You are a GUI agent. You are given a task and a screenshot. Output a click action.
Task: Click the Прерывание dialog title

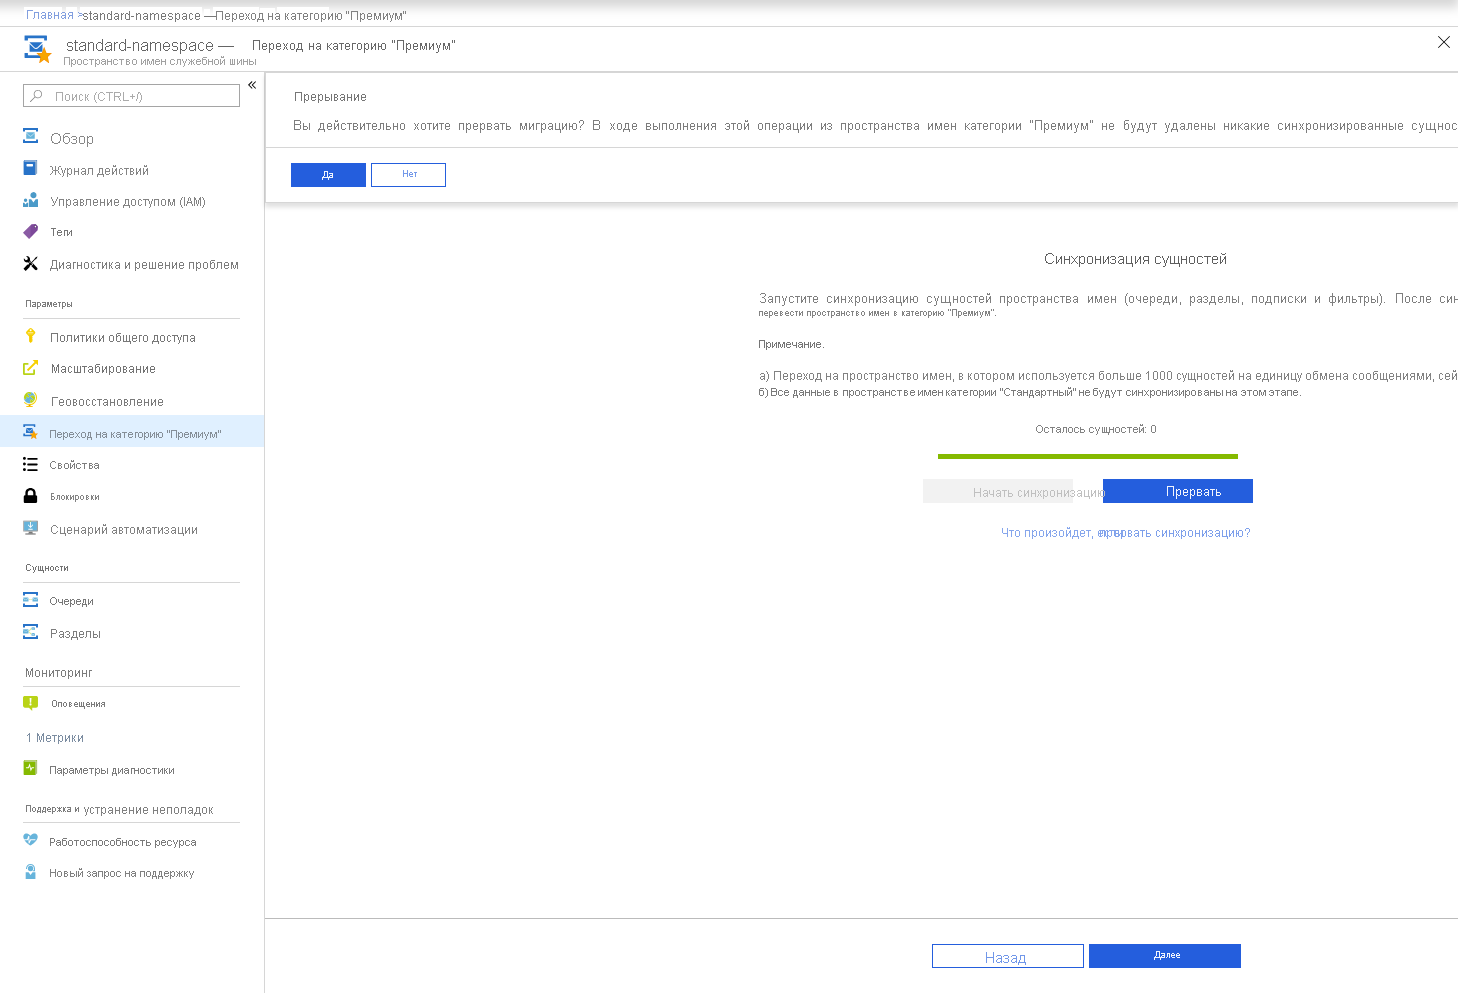click(x=330, y=97)
